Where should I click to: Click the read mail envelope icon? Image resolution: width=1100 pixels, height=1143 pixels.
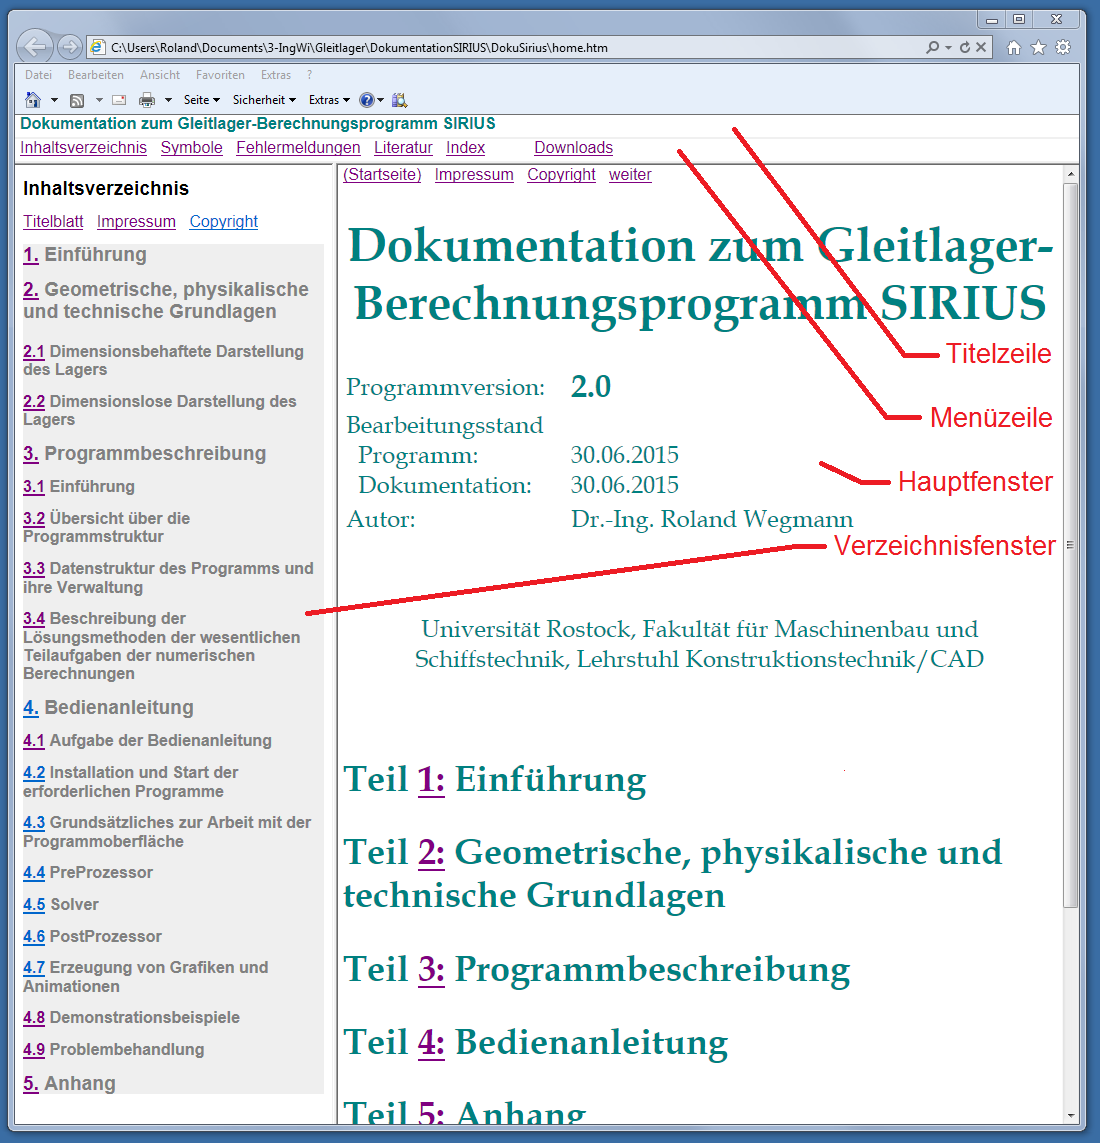pyautogui.click(x=119, y=100)
